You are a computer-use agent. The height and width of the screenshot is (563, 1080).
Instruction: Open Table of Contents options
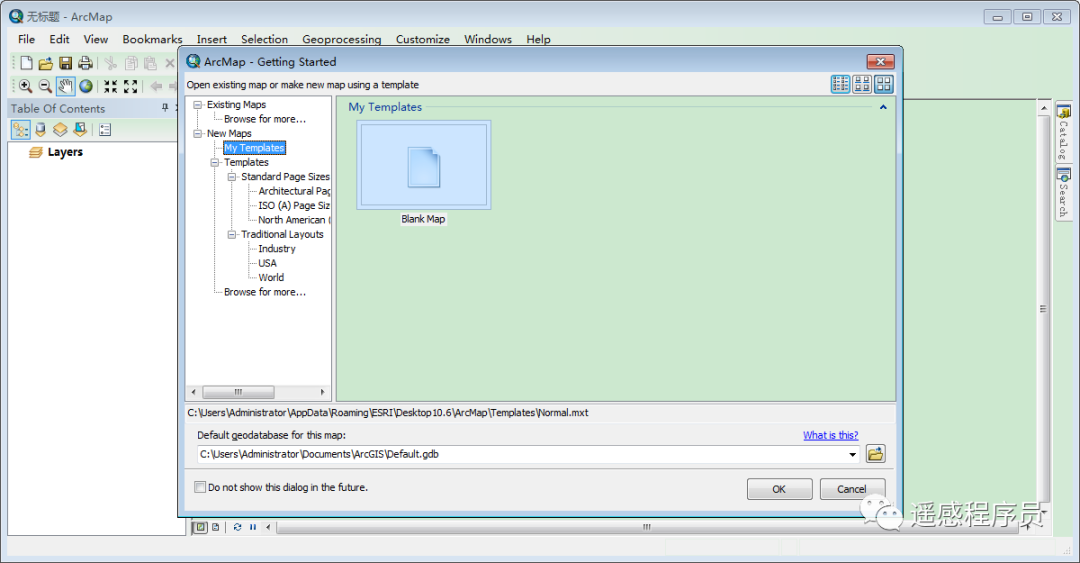tap(105, 130)
